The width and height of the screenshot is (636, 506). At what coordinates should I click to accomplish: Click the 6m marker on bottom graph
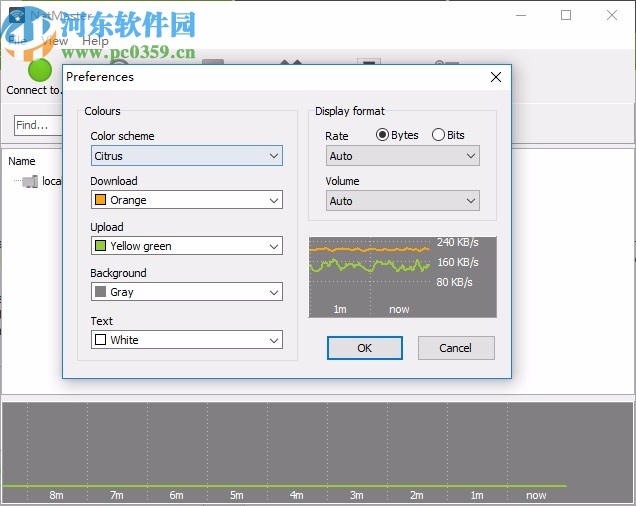pyautogui.click(x=176, y=495)
